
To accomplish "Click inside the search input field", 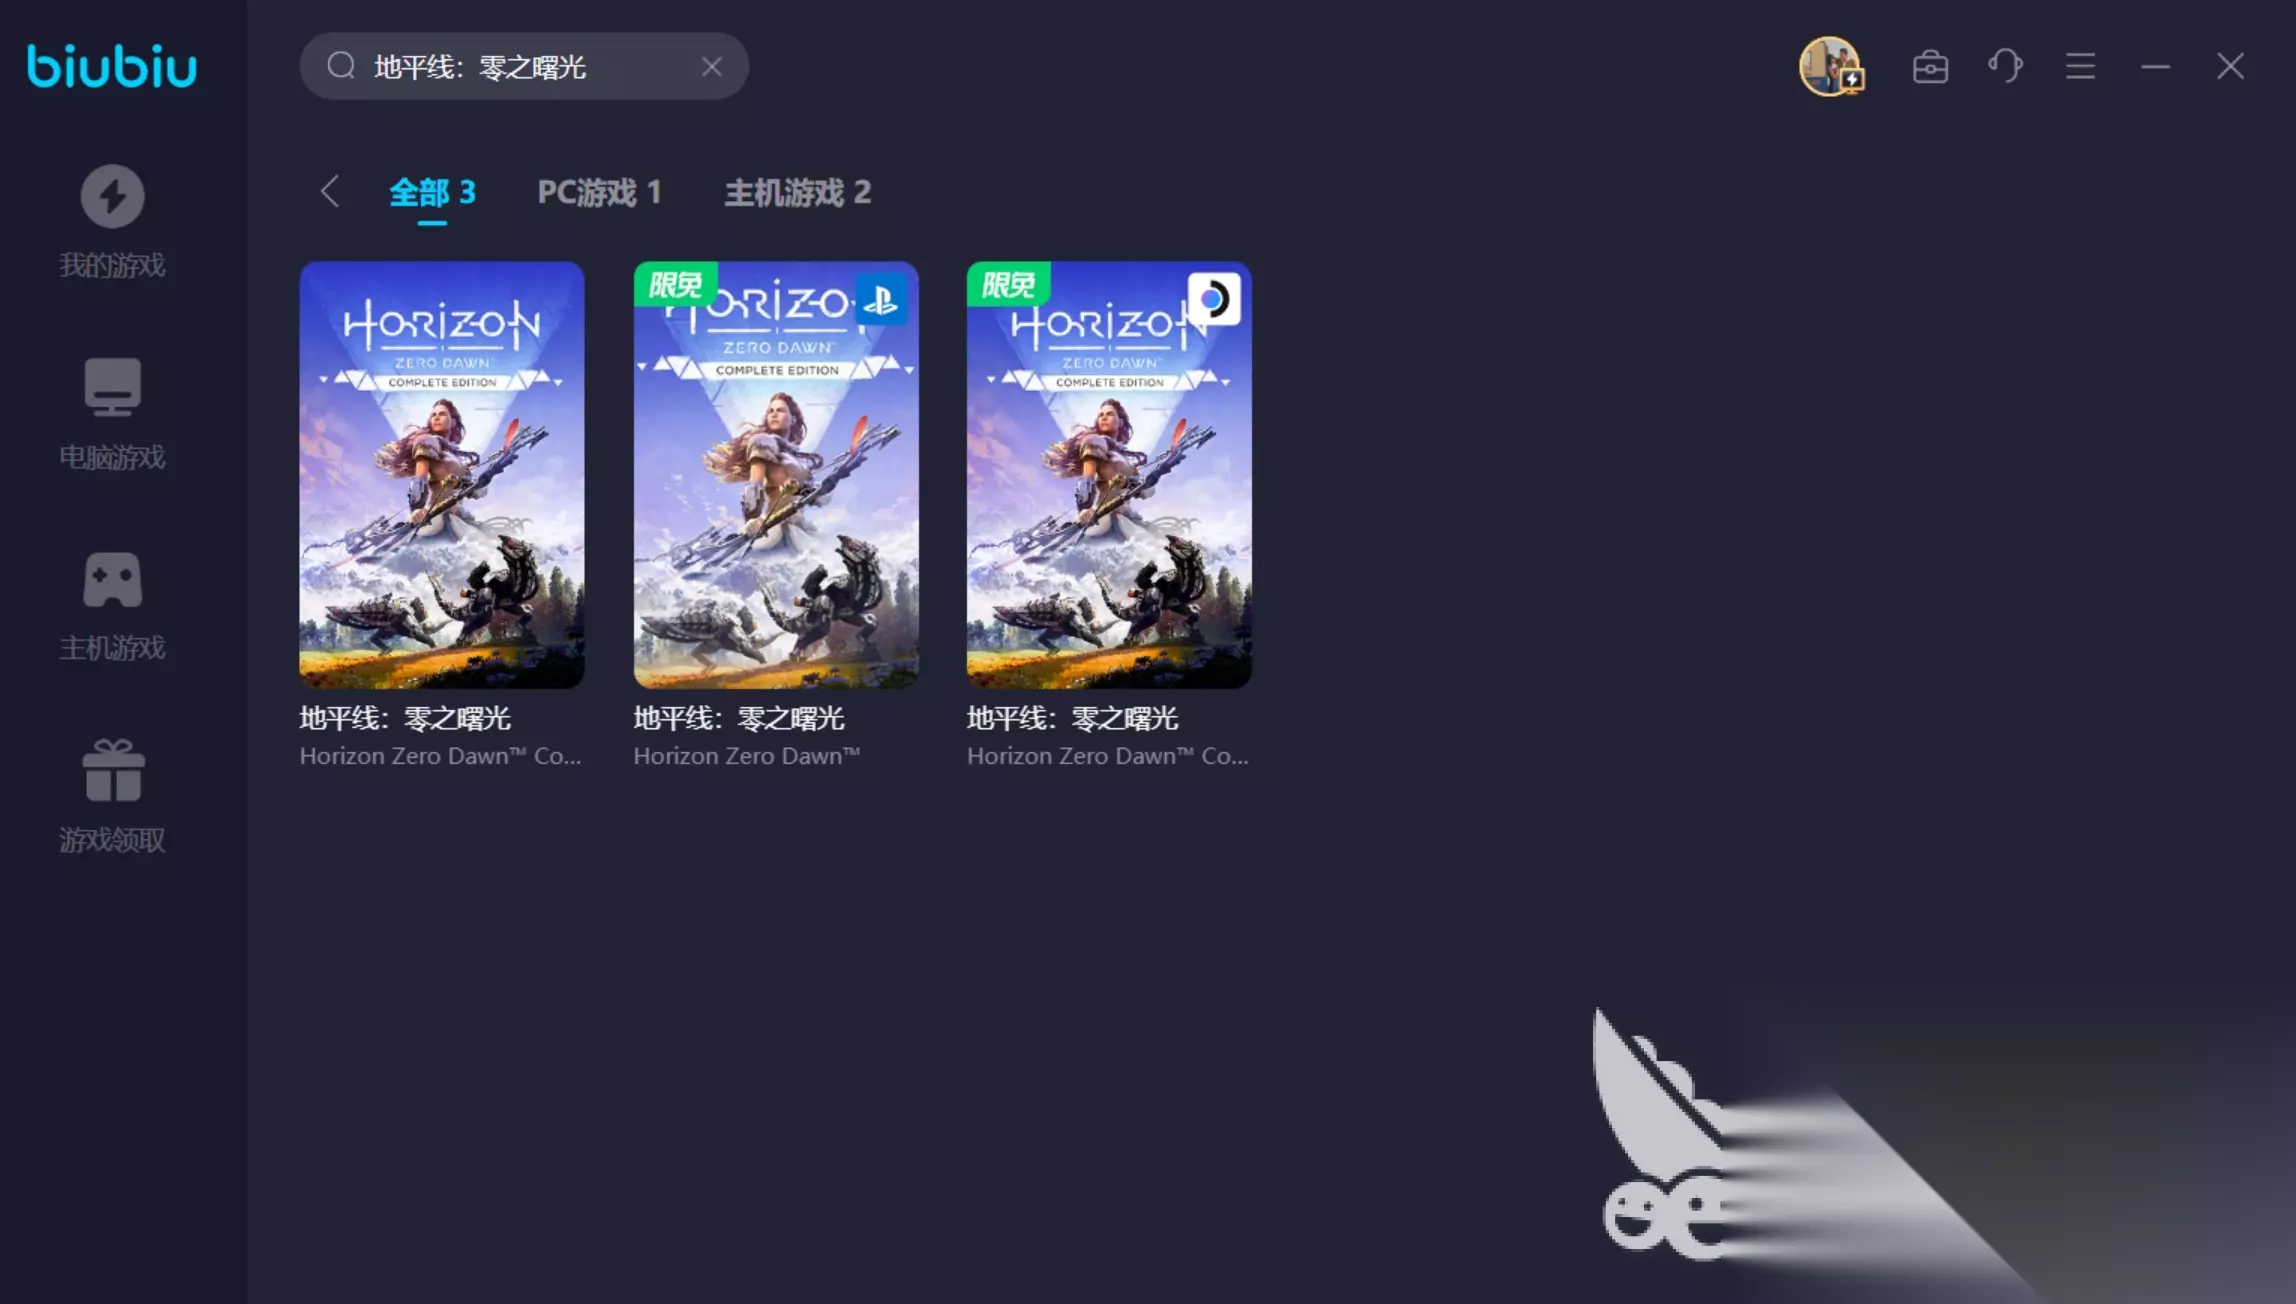I will click(x=530, y=67).
